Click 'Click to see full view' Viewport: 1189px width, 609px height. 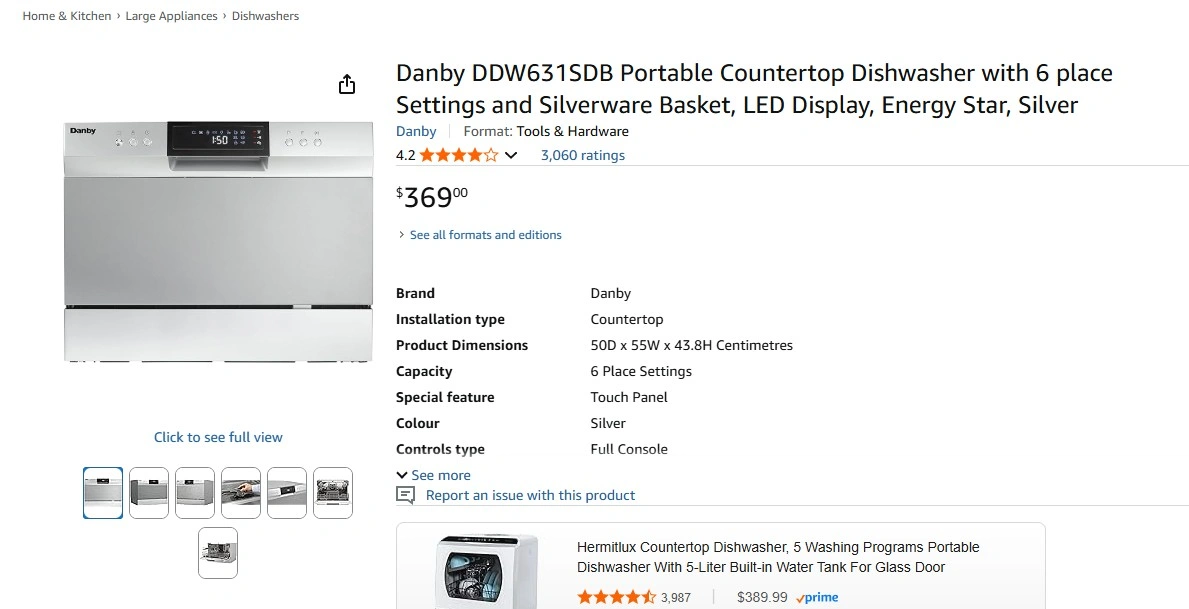pyautogui.click(x=218, y=437)
